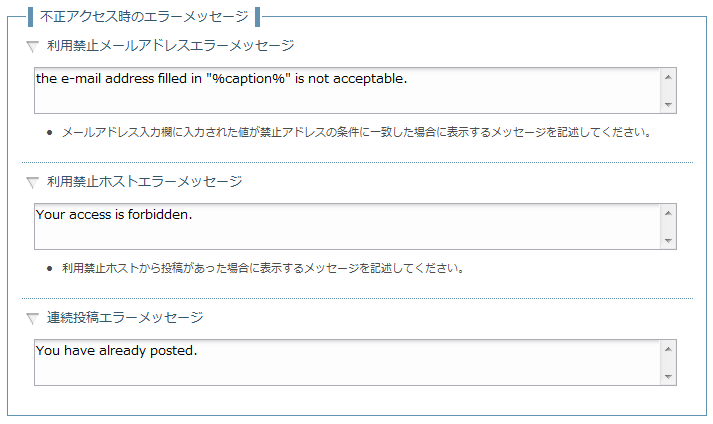Click scroll-down arrow in e-mail address message box

coord(668,105)
